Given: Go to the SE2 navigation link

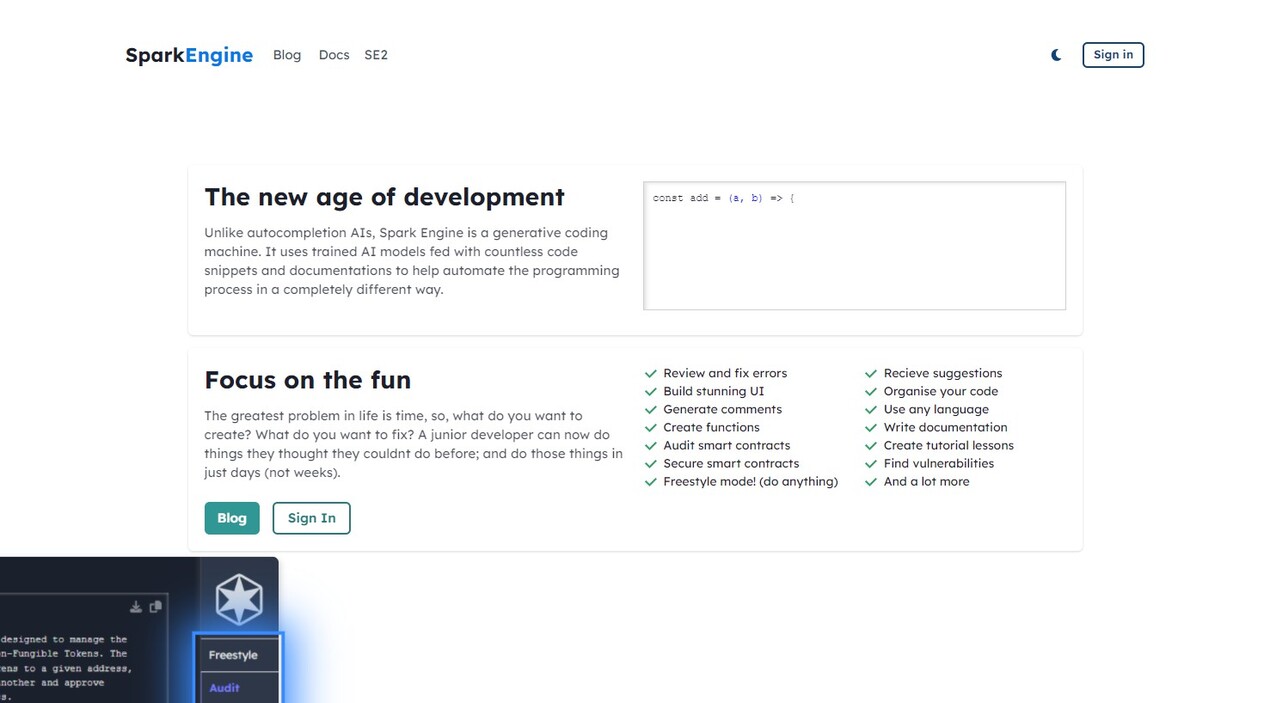Looking at the screenshot, I should coord(376,55).
